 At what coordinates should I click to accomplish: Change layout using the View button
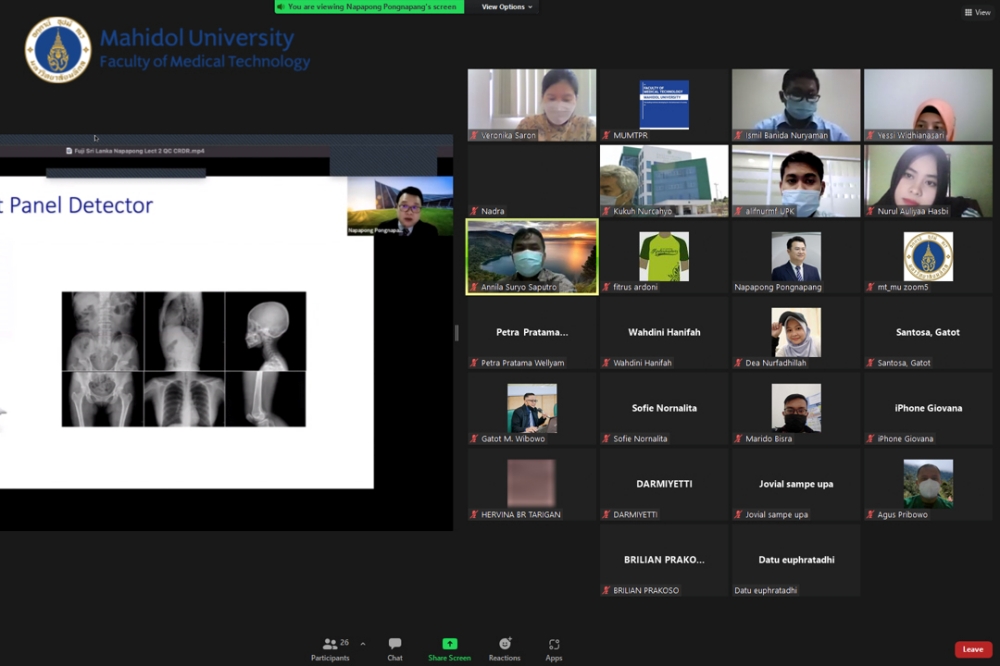point(977,13)
